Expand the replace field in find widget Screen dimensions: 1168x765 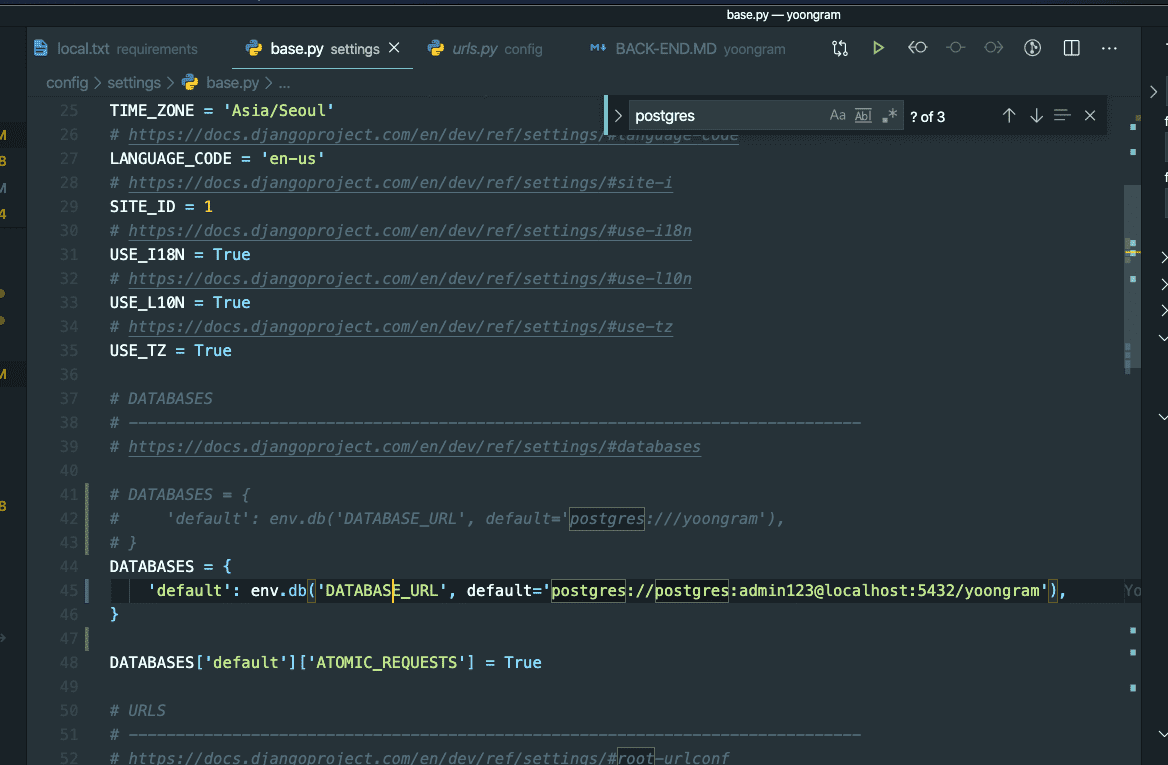618,116
